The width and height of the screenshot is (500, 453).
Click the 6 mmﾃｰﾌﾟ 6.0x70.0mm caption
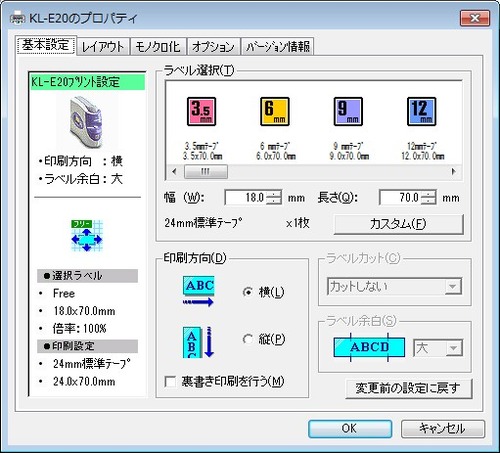[276, 151]
